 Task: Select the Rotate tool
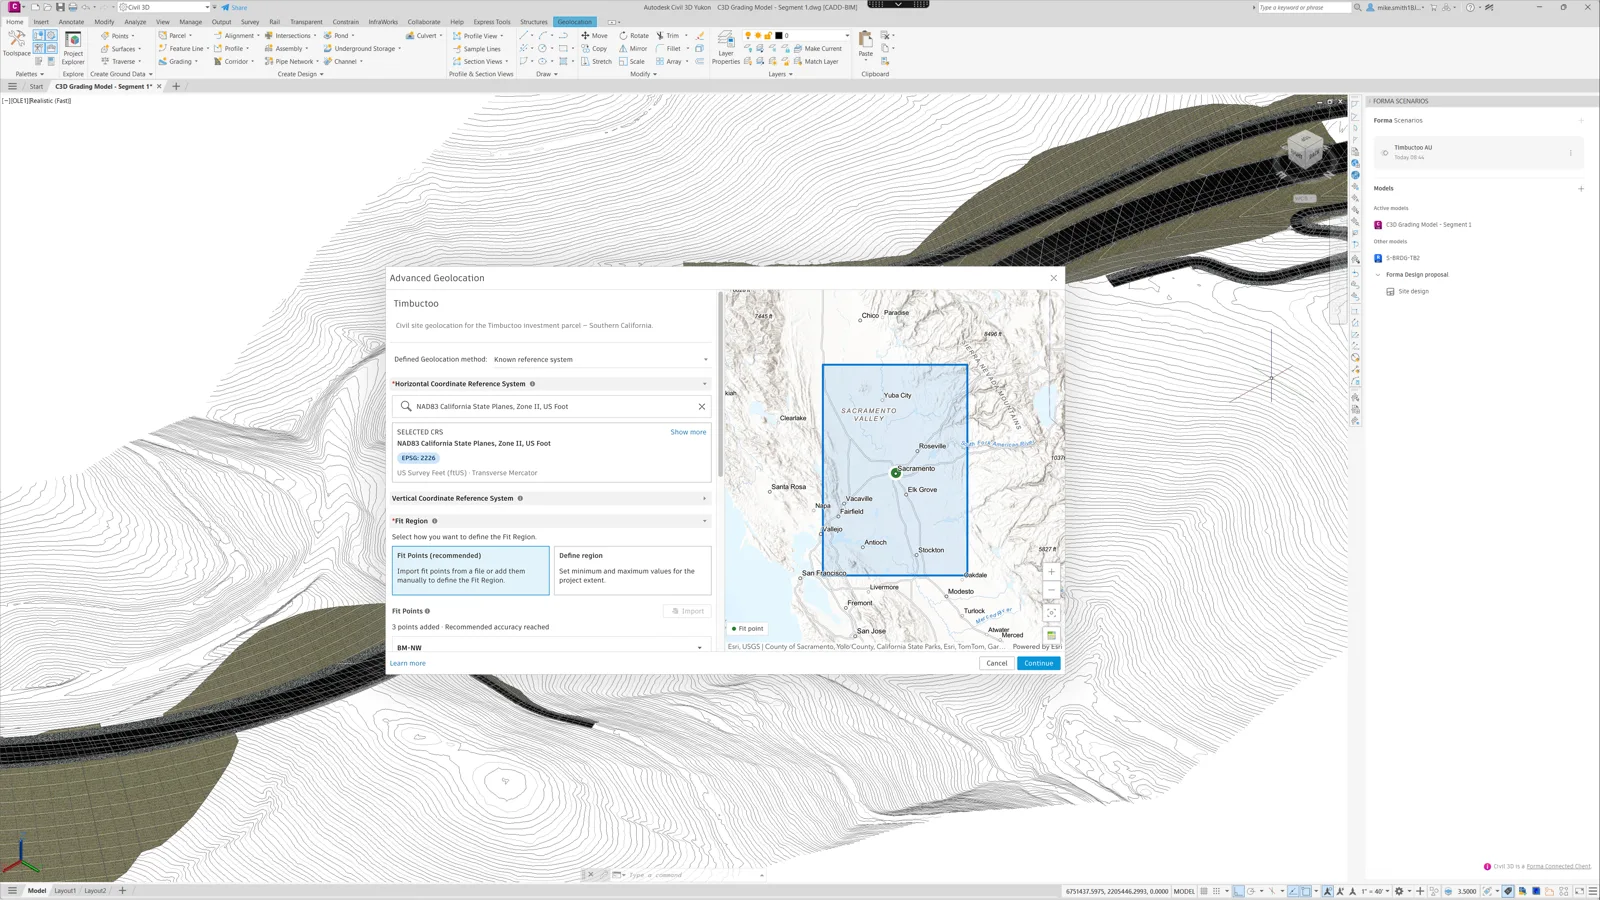click(634, 35)
